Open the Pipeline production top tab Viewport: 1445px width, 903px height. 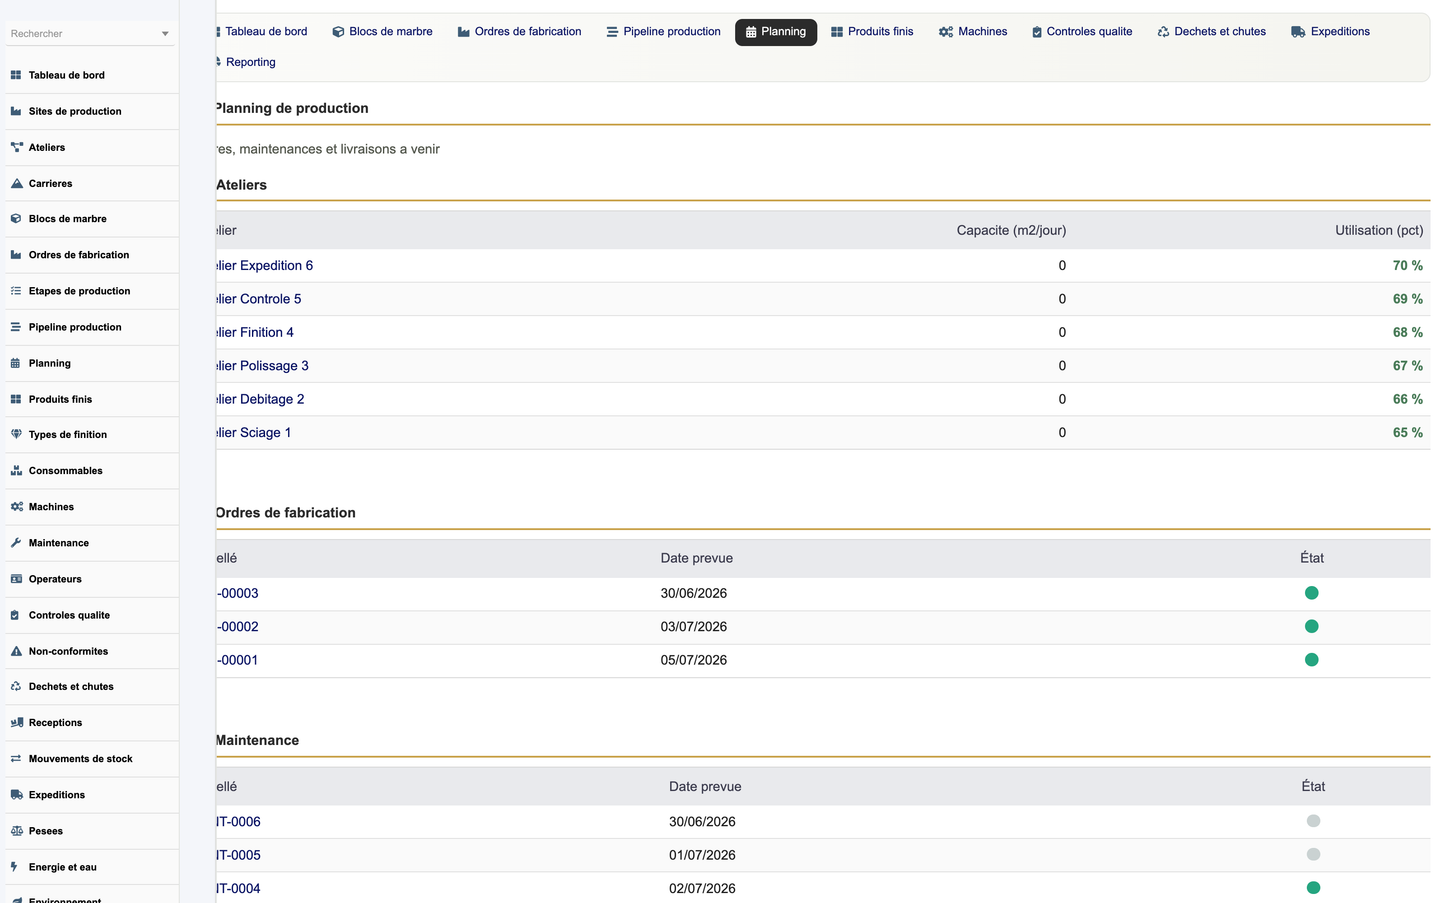coord(664,32)
